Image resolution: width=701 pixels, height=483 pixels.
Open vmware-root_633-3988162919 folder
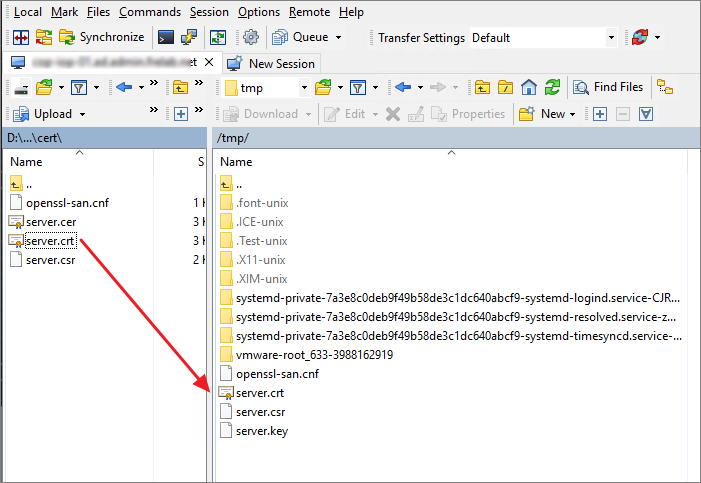tap(314, 355)
